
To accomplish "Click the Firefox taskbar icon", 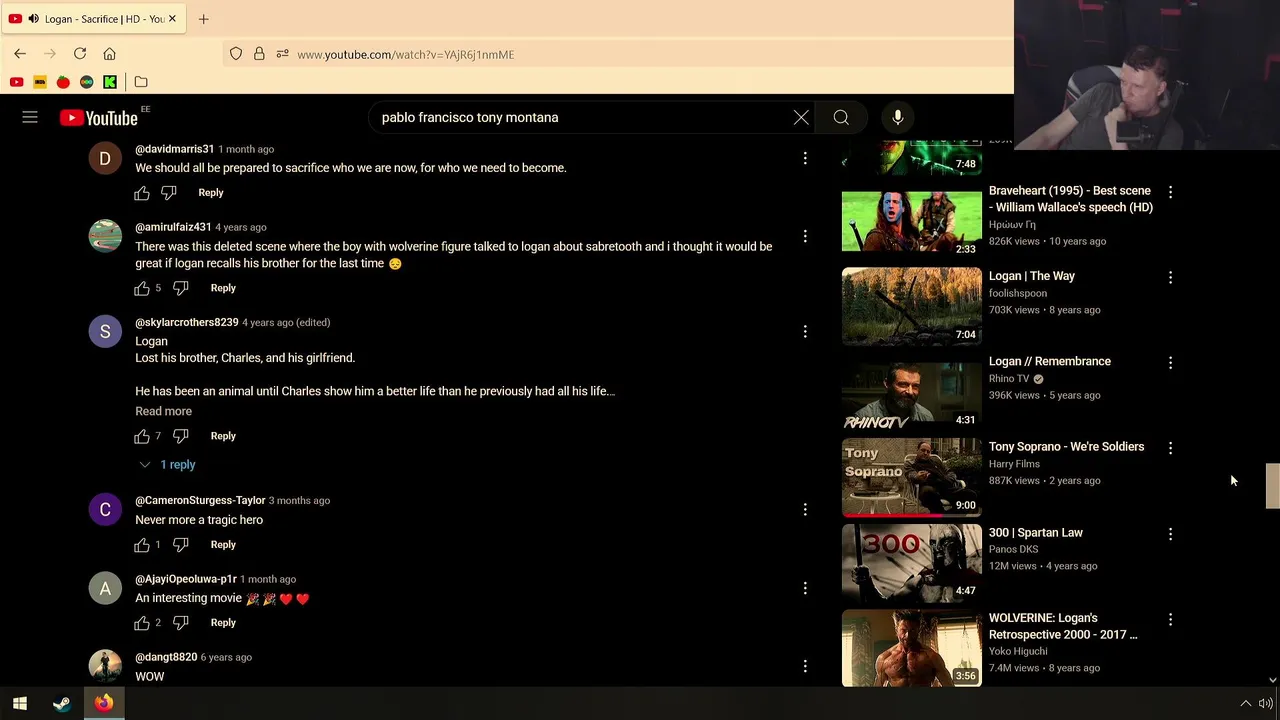I will pos(104,703).
